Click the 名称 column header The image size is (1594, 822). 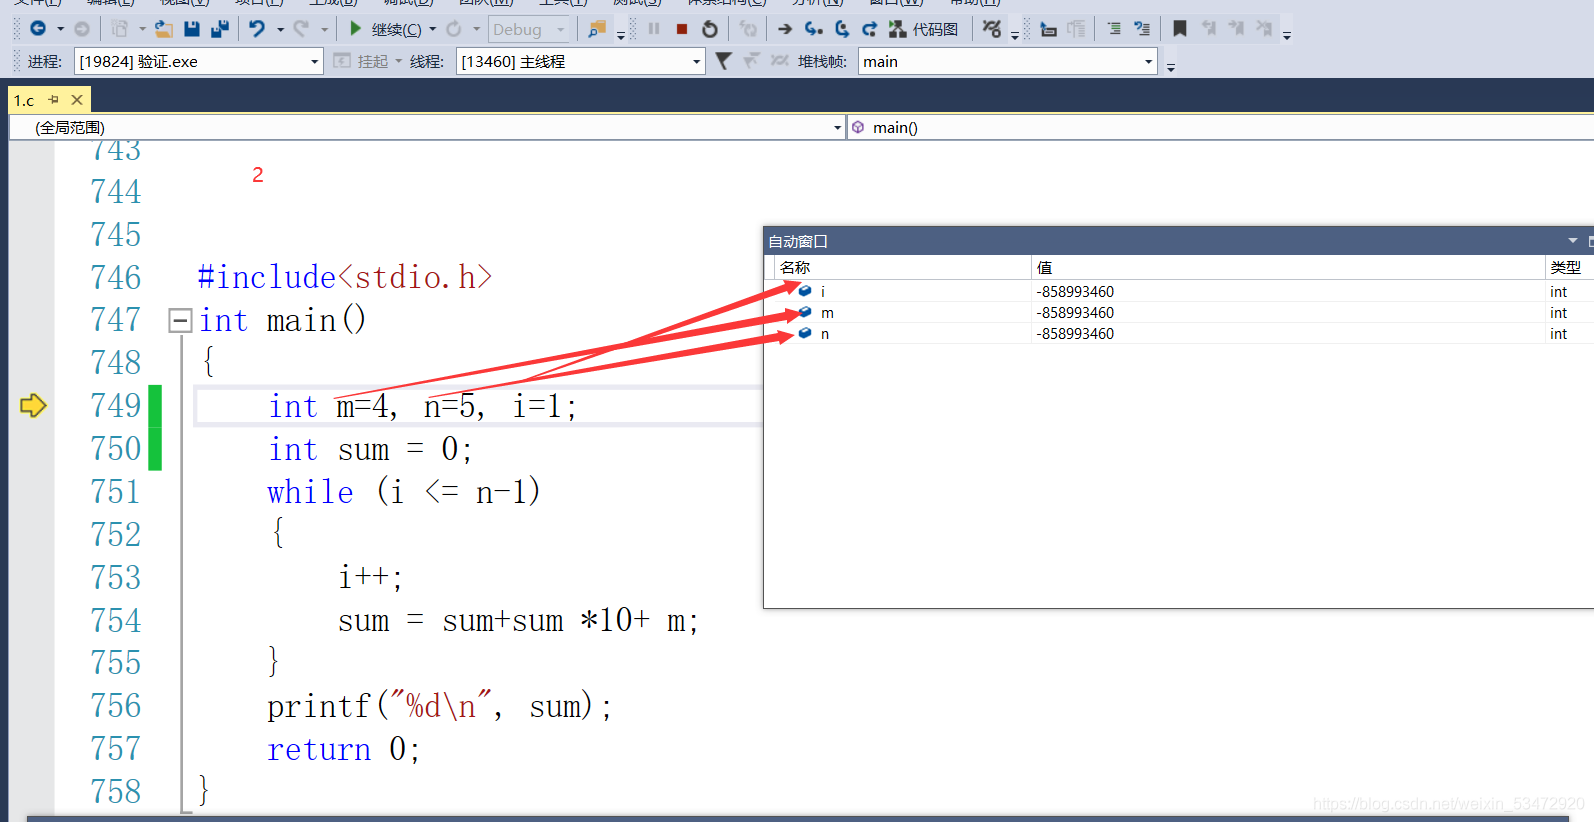click(900, 267)
